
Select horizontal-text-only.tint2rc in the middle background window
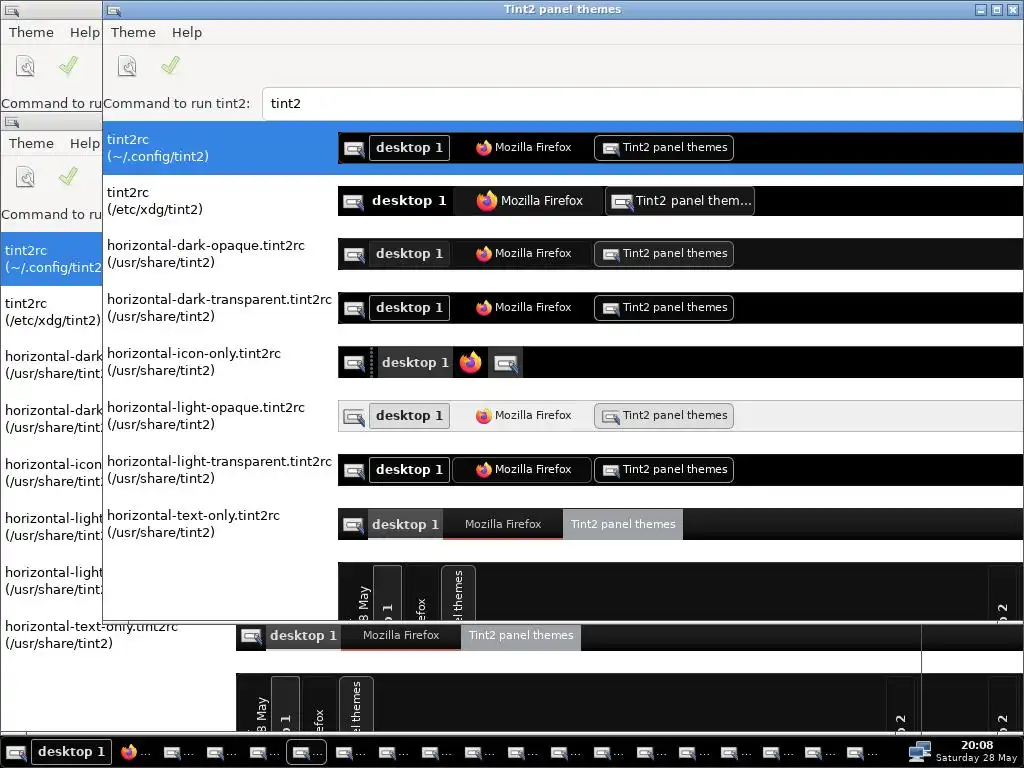coord(91,635)
